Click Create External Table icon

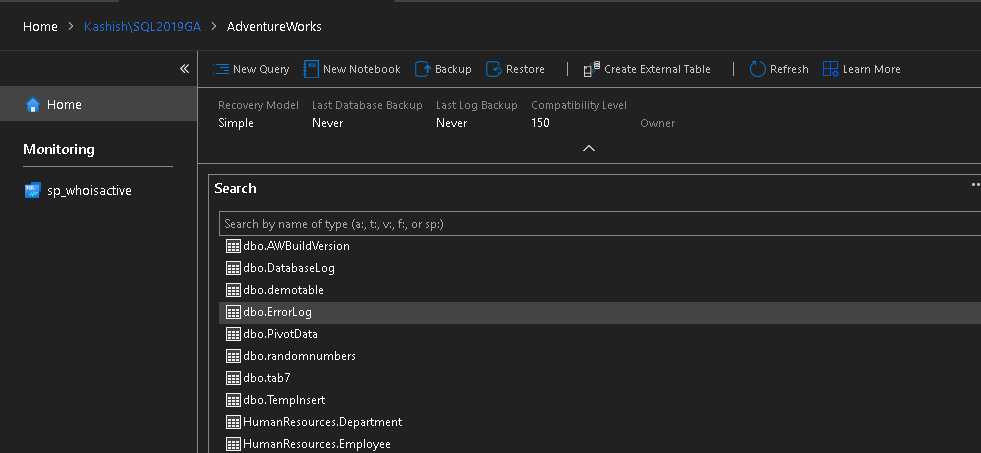pyautogui.click(x=592, y=69)
